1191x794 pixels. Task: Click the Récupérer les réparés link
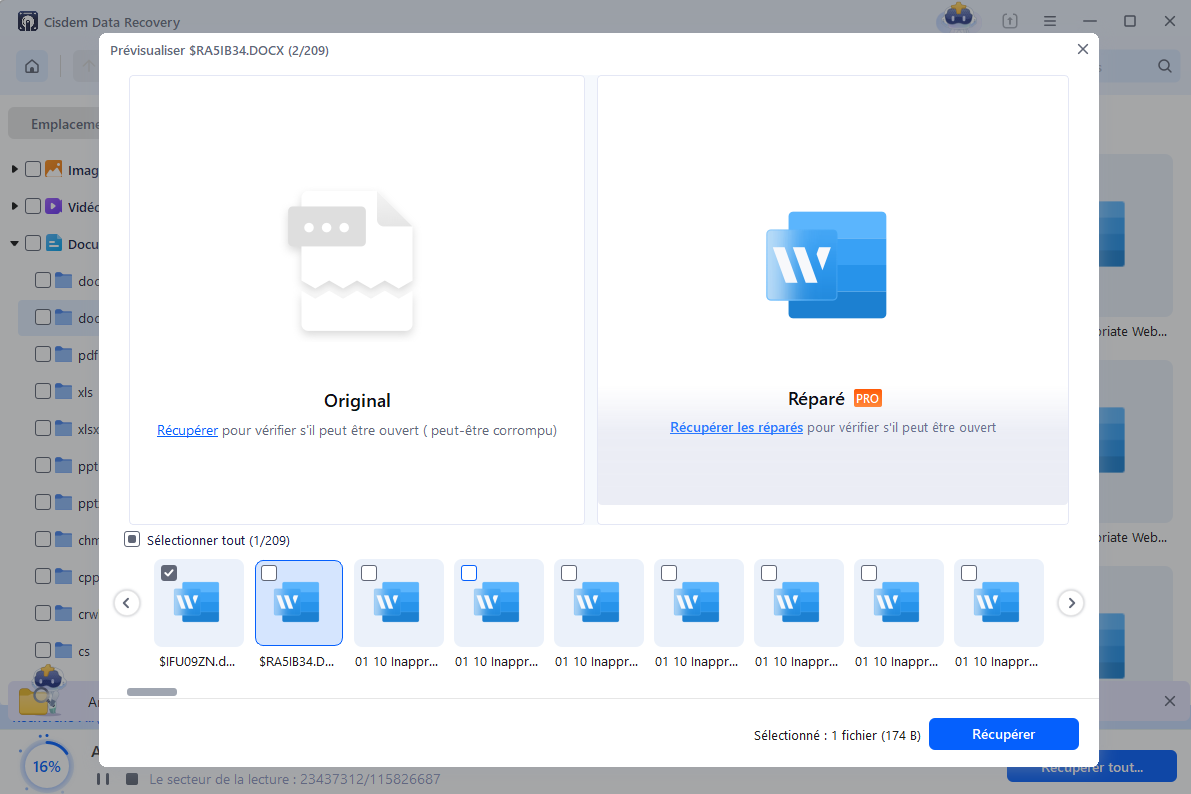point(736,428)
